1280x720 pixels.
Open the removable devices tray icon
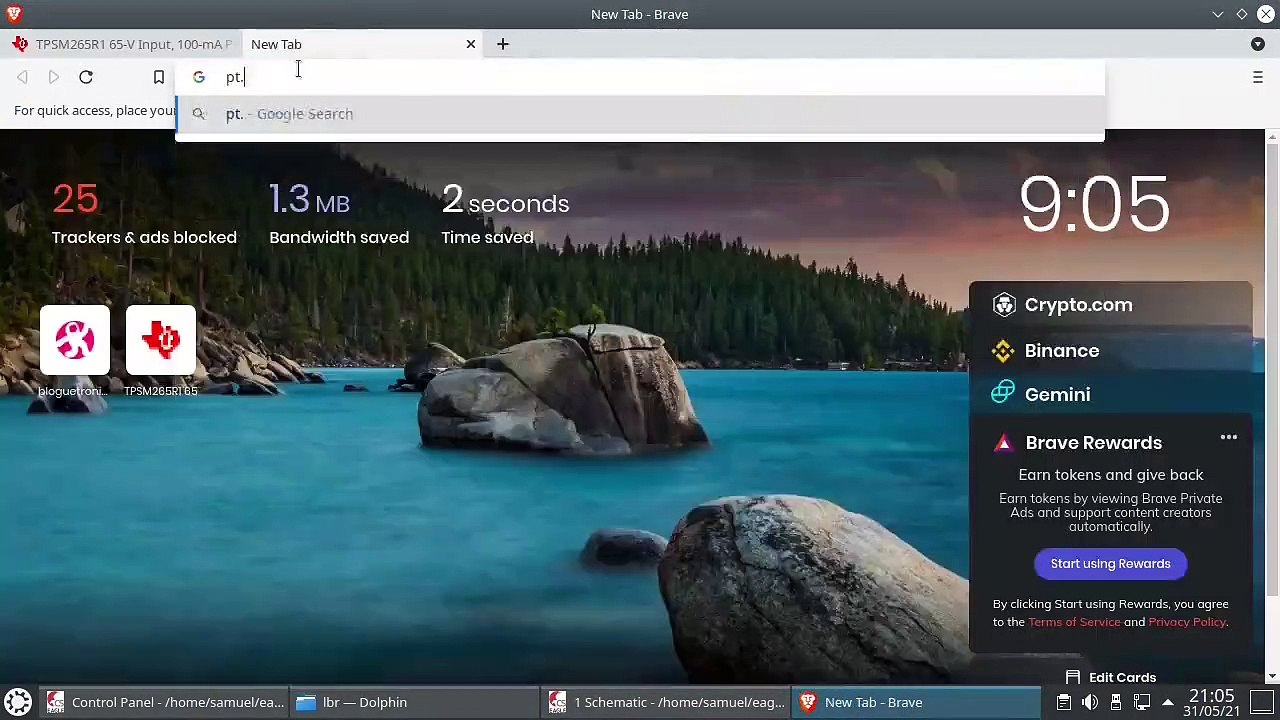pyautogui.click(x=1116, y=702)
